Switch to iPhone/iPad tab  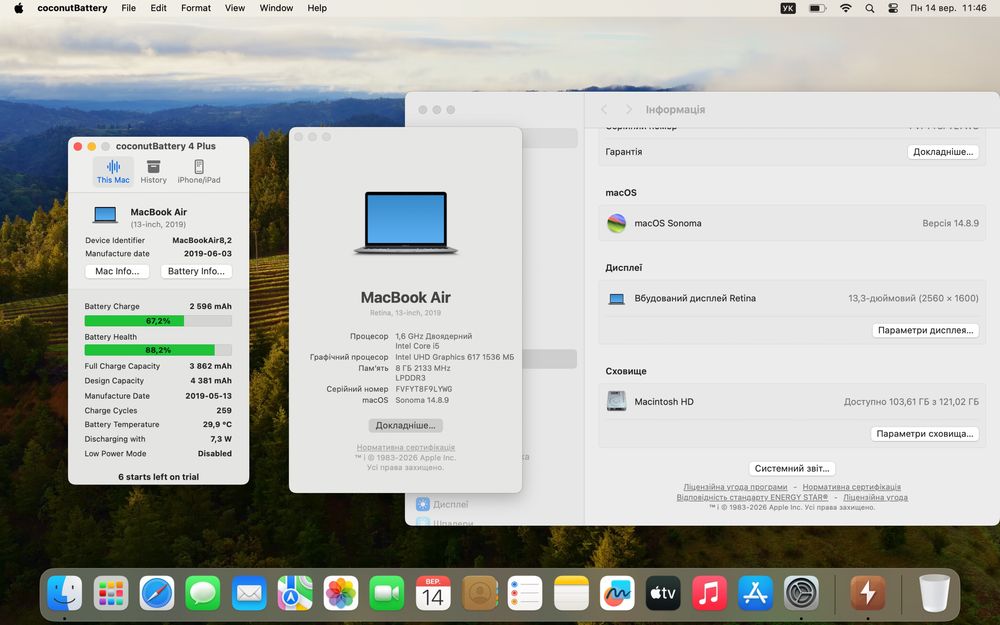pos(199,172)
